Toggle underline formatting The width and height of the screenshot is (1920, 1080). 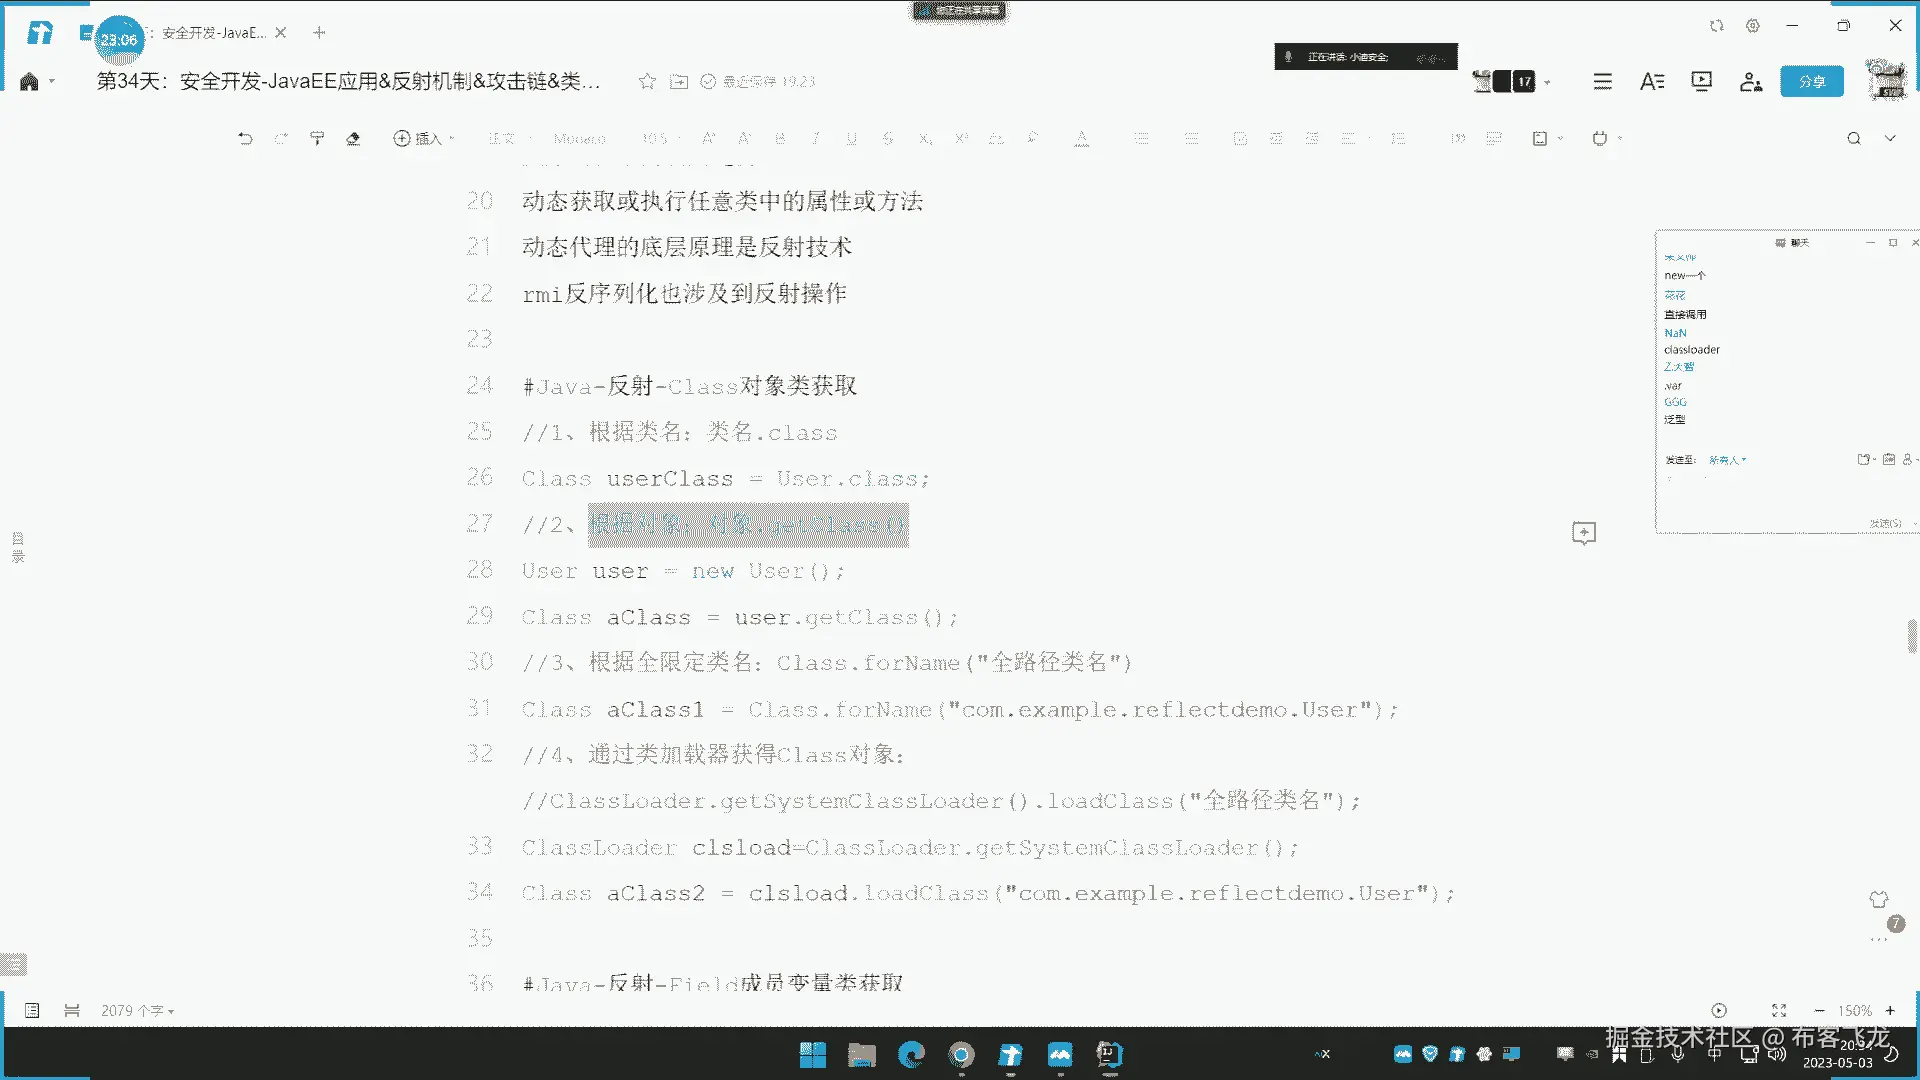click(851, 139)
